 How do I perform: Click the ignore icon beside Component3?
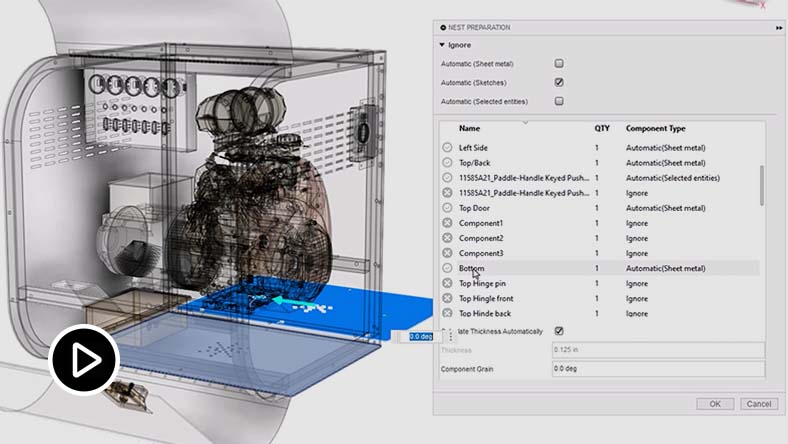[447, 253]
